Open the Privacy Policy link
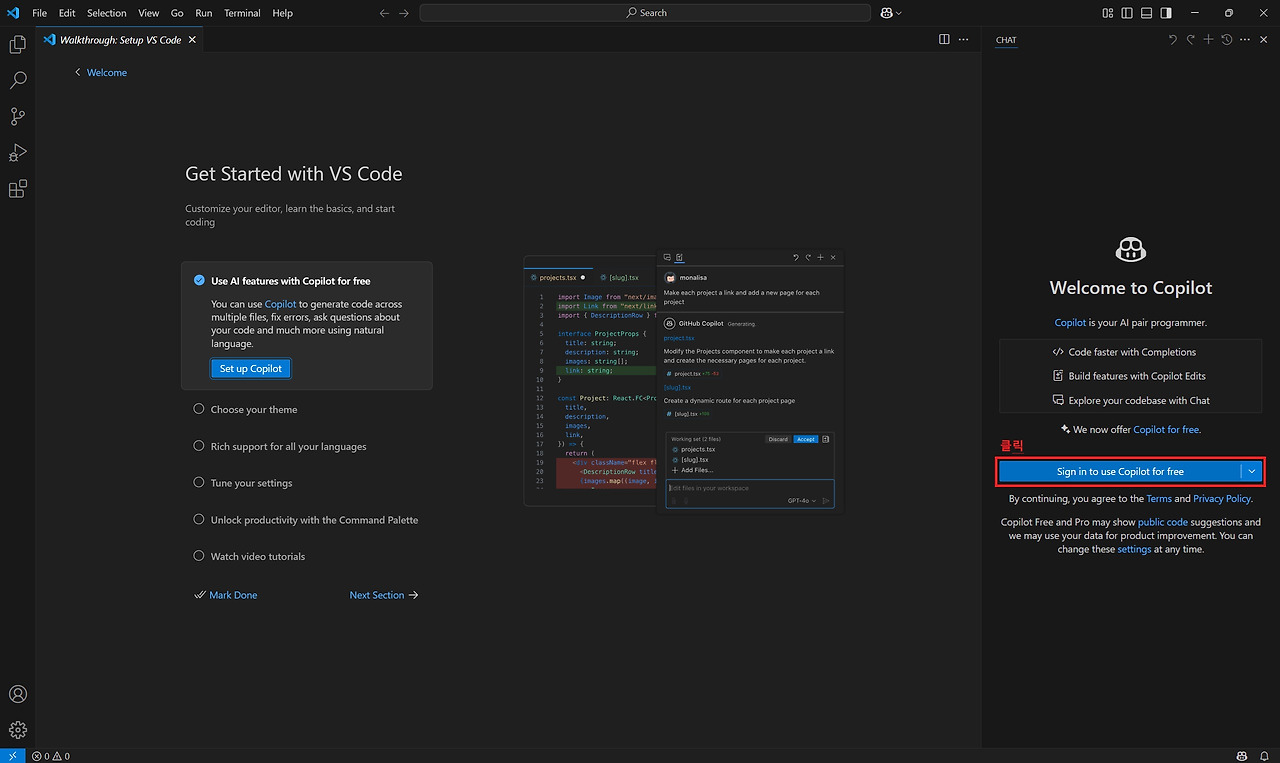1280x763 pixels. 1222,498
